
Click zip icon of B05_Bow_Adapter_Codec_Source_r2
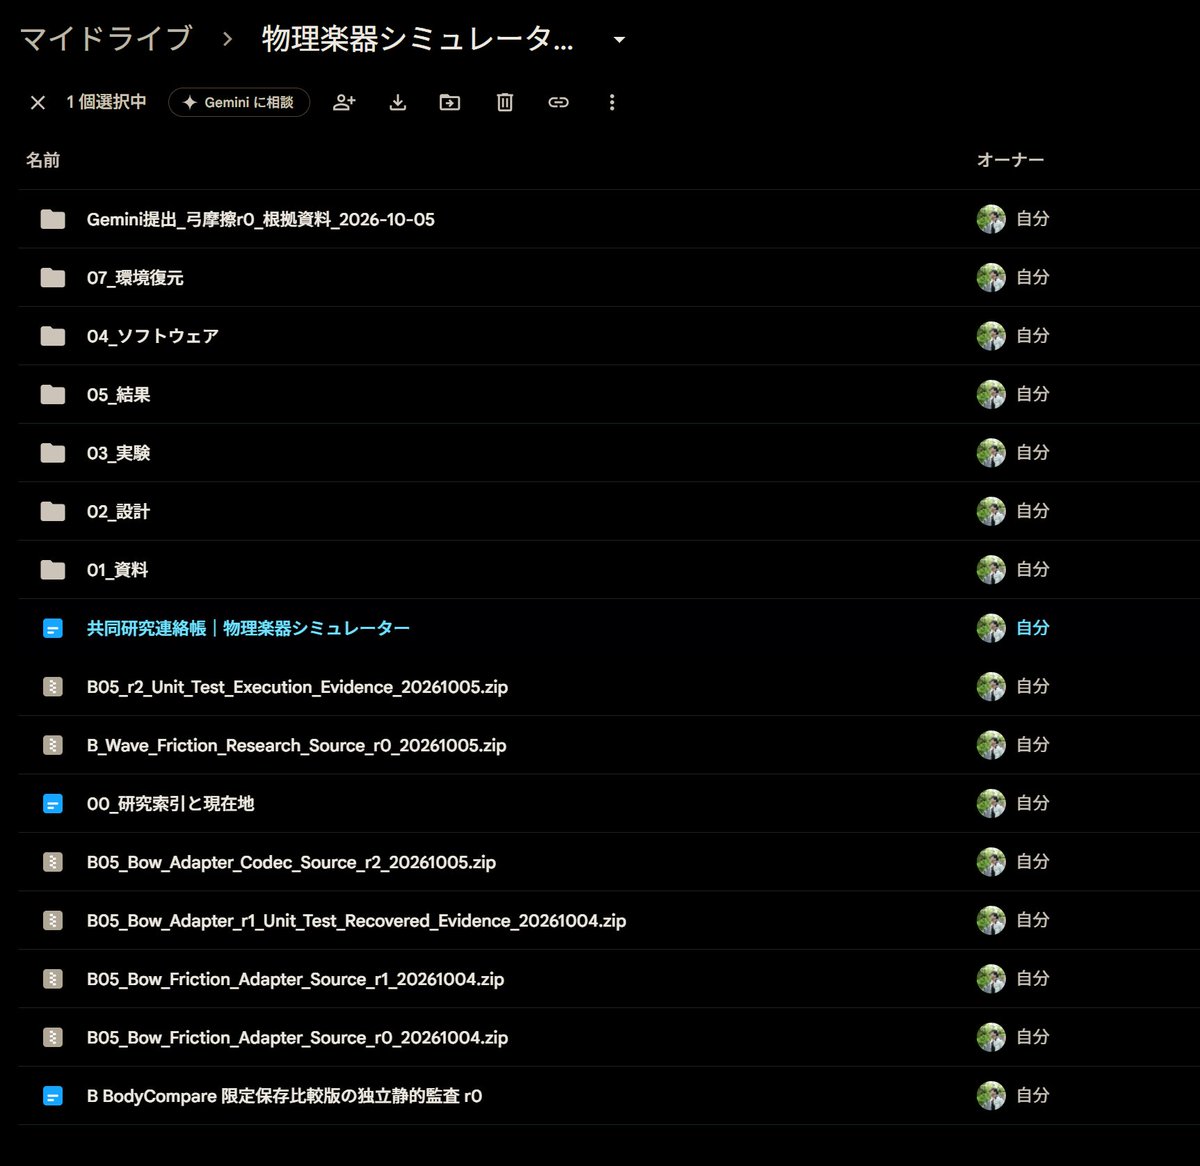click(53, 863)
